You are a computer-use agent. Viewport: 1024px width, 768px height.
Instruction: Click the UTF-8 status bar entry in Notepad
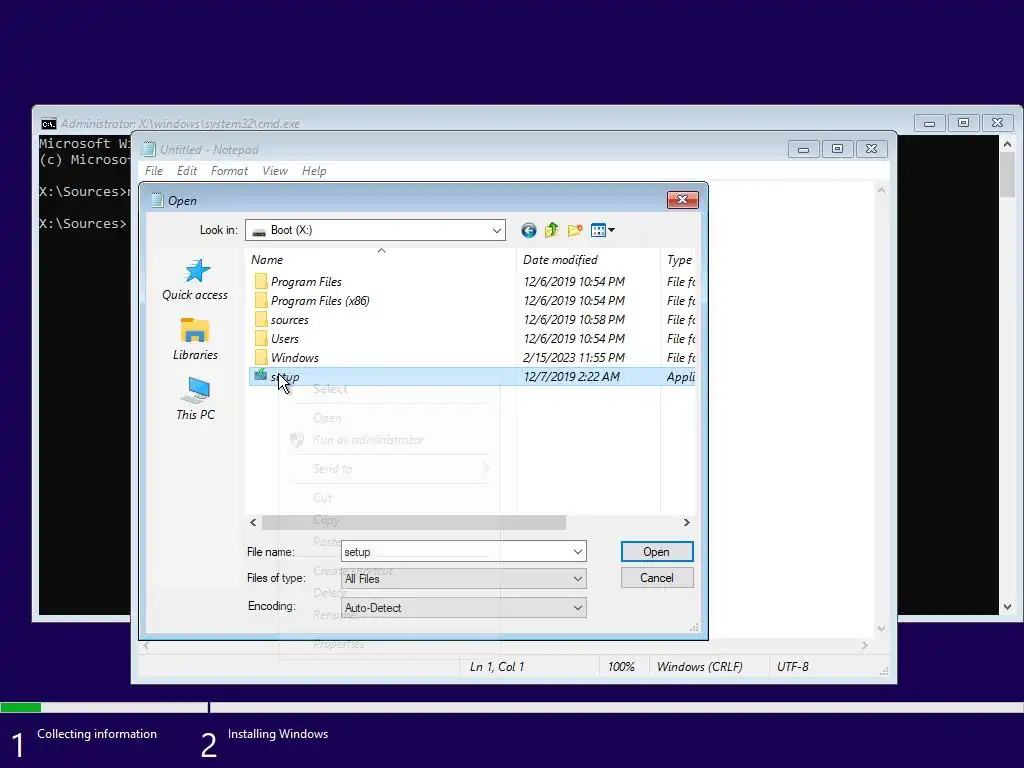(792, 667)
